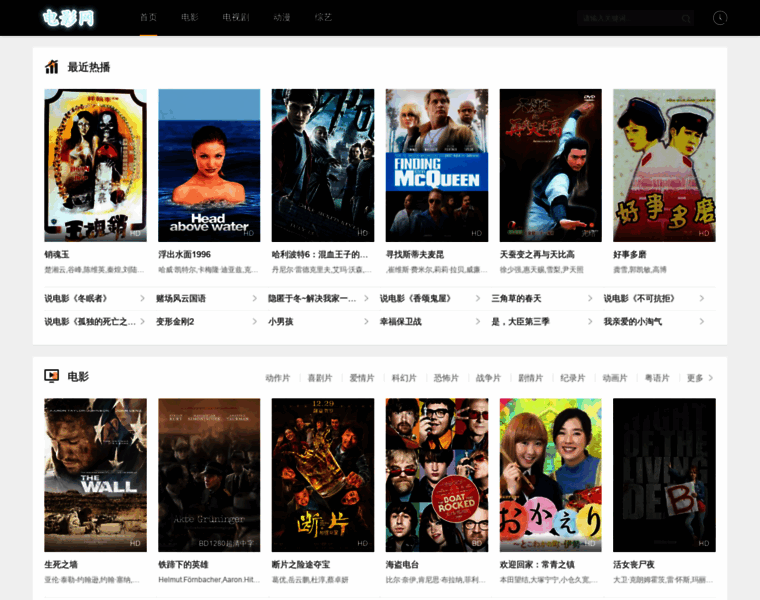The width and height of the screenshot is (760, 600).
Task: Open the 好事多磨 poster thumbnail
Action: coord(664,165)
